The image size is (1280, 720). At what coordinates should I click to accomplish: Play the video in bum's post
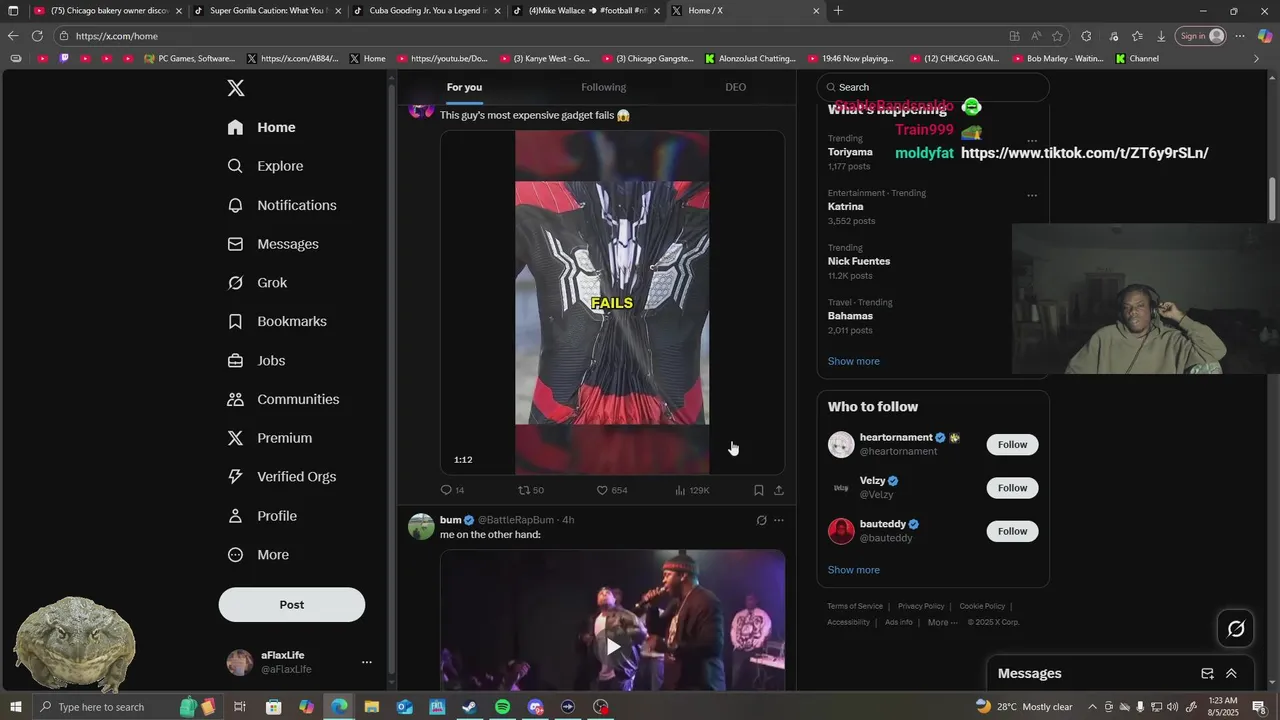[x=613, y=646]
